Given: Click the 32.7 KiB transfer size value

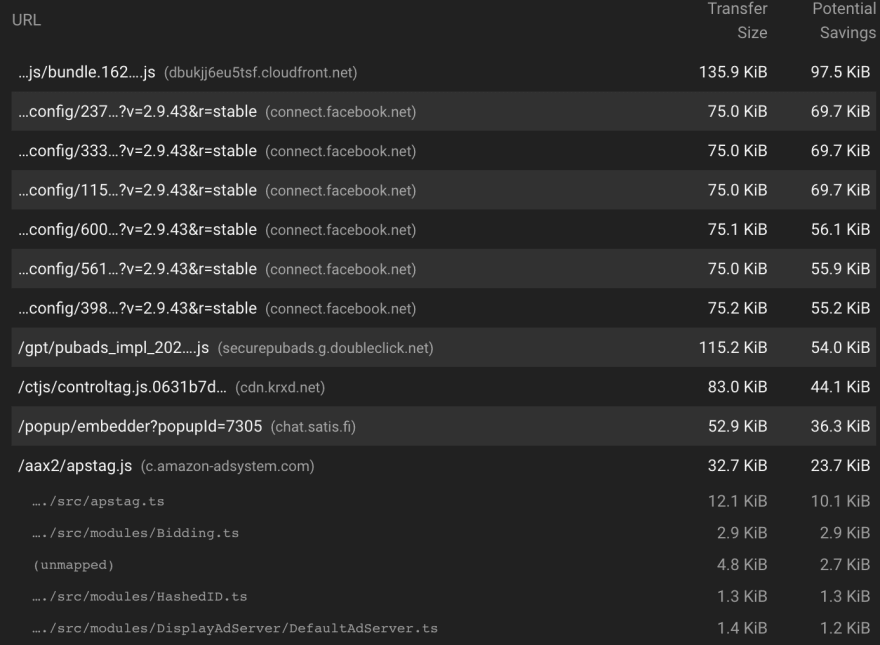Looking at the screenshot, I should 737,465.
